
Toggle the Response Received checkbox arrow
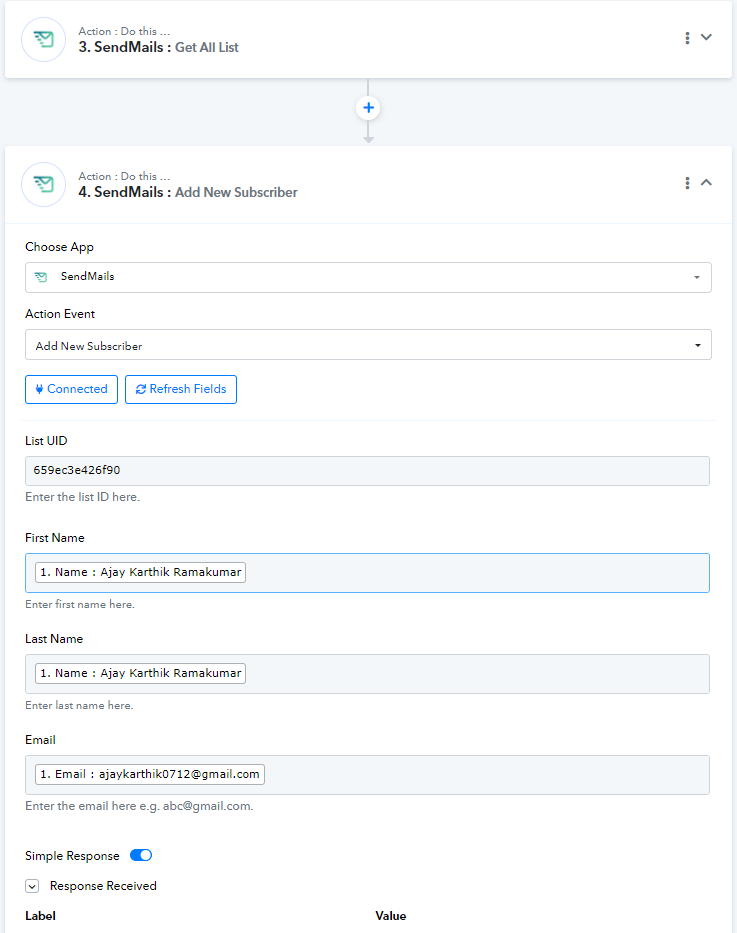pos(32,886)
